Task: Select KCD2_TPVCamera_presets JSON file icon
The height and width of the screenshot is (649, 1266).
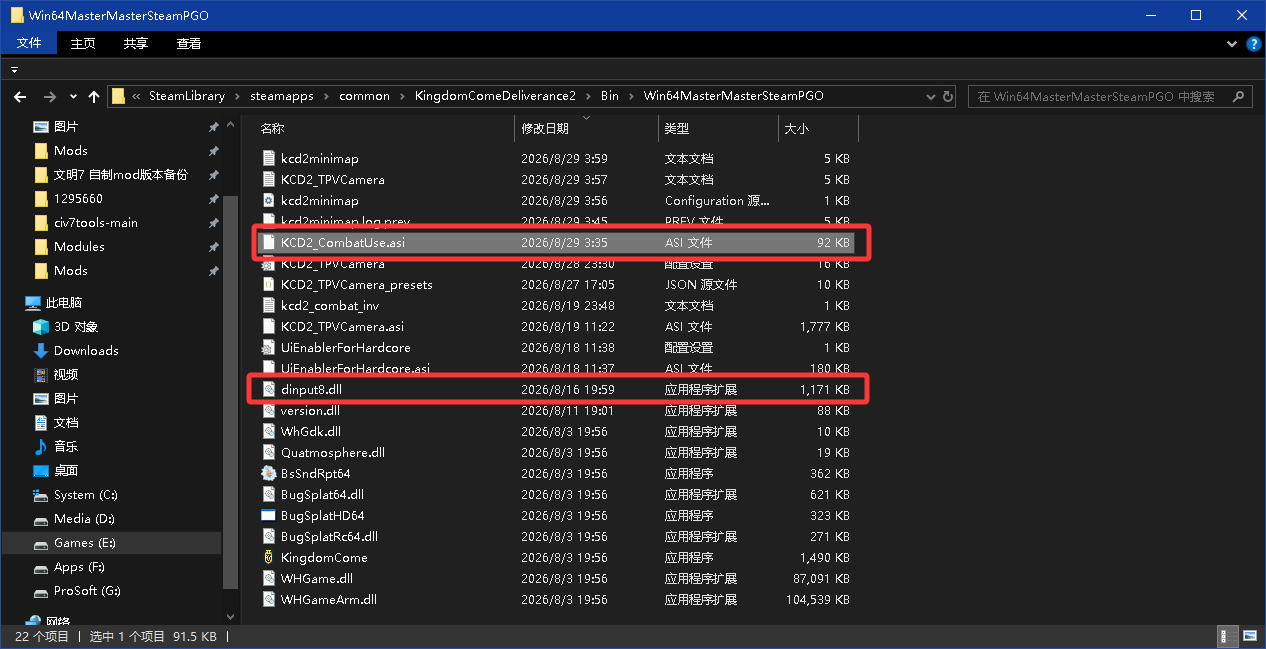Action: pos(268,284)
